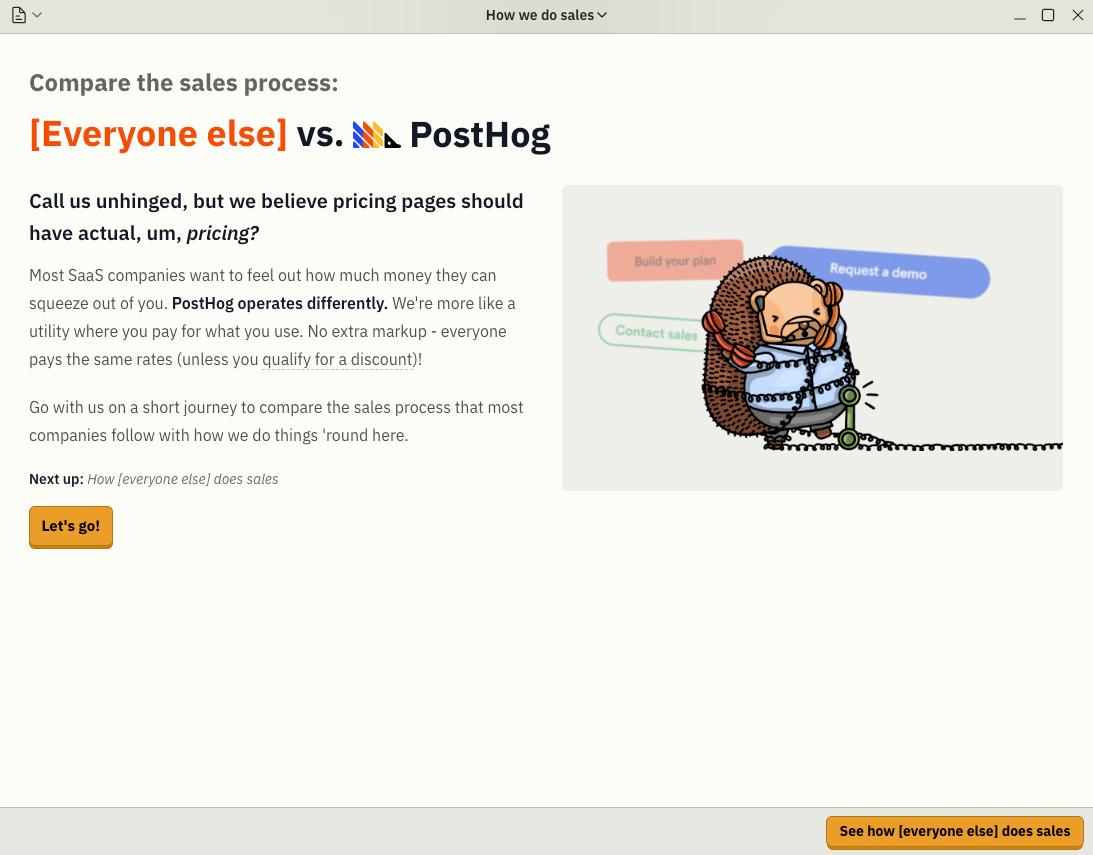The width and height of the screenshot is (1093, 855).
Task: Click the 'Contact sales' pill in illustration
Action: (654, 333)
